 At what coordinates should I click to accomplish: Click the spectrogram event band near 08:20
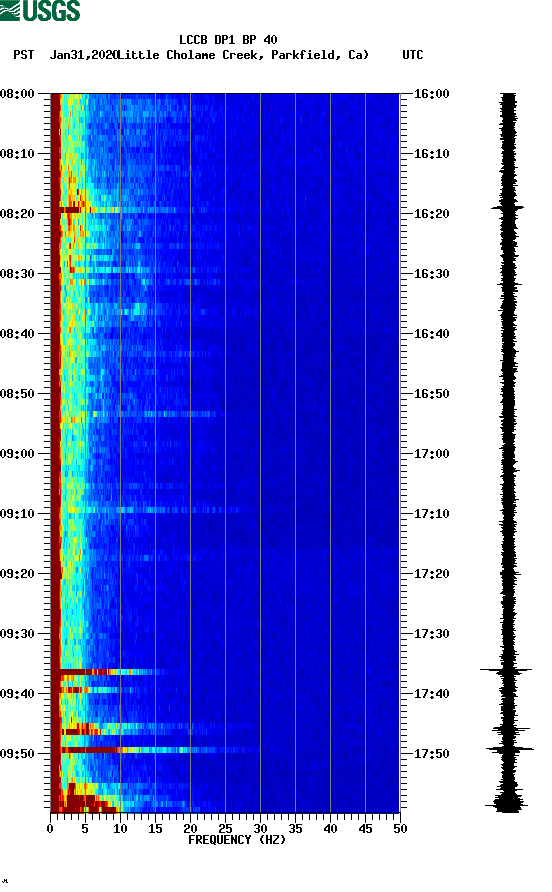pos(120,210)
